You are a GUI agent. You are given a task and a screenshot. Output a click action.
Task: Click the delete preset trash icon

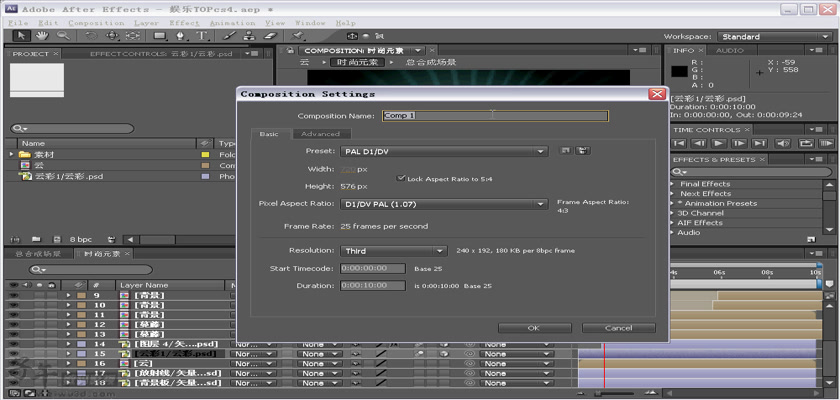pyautogui.click(x=582, y=151)
